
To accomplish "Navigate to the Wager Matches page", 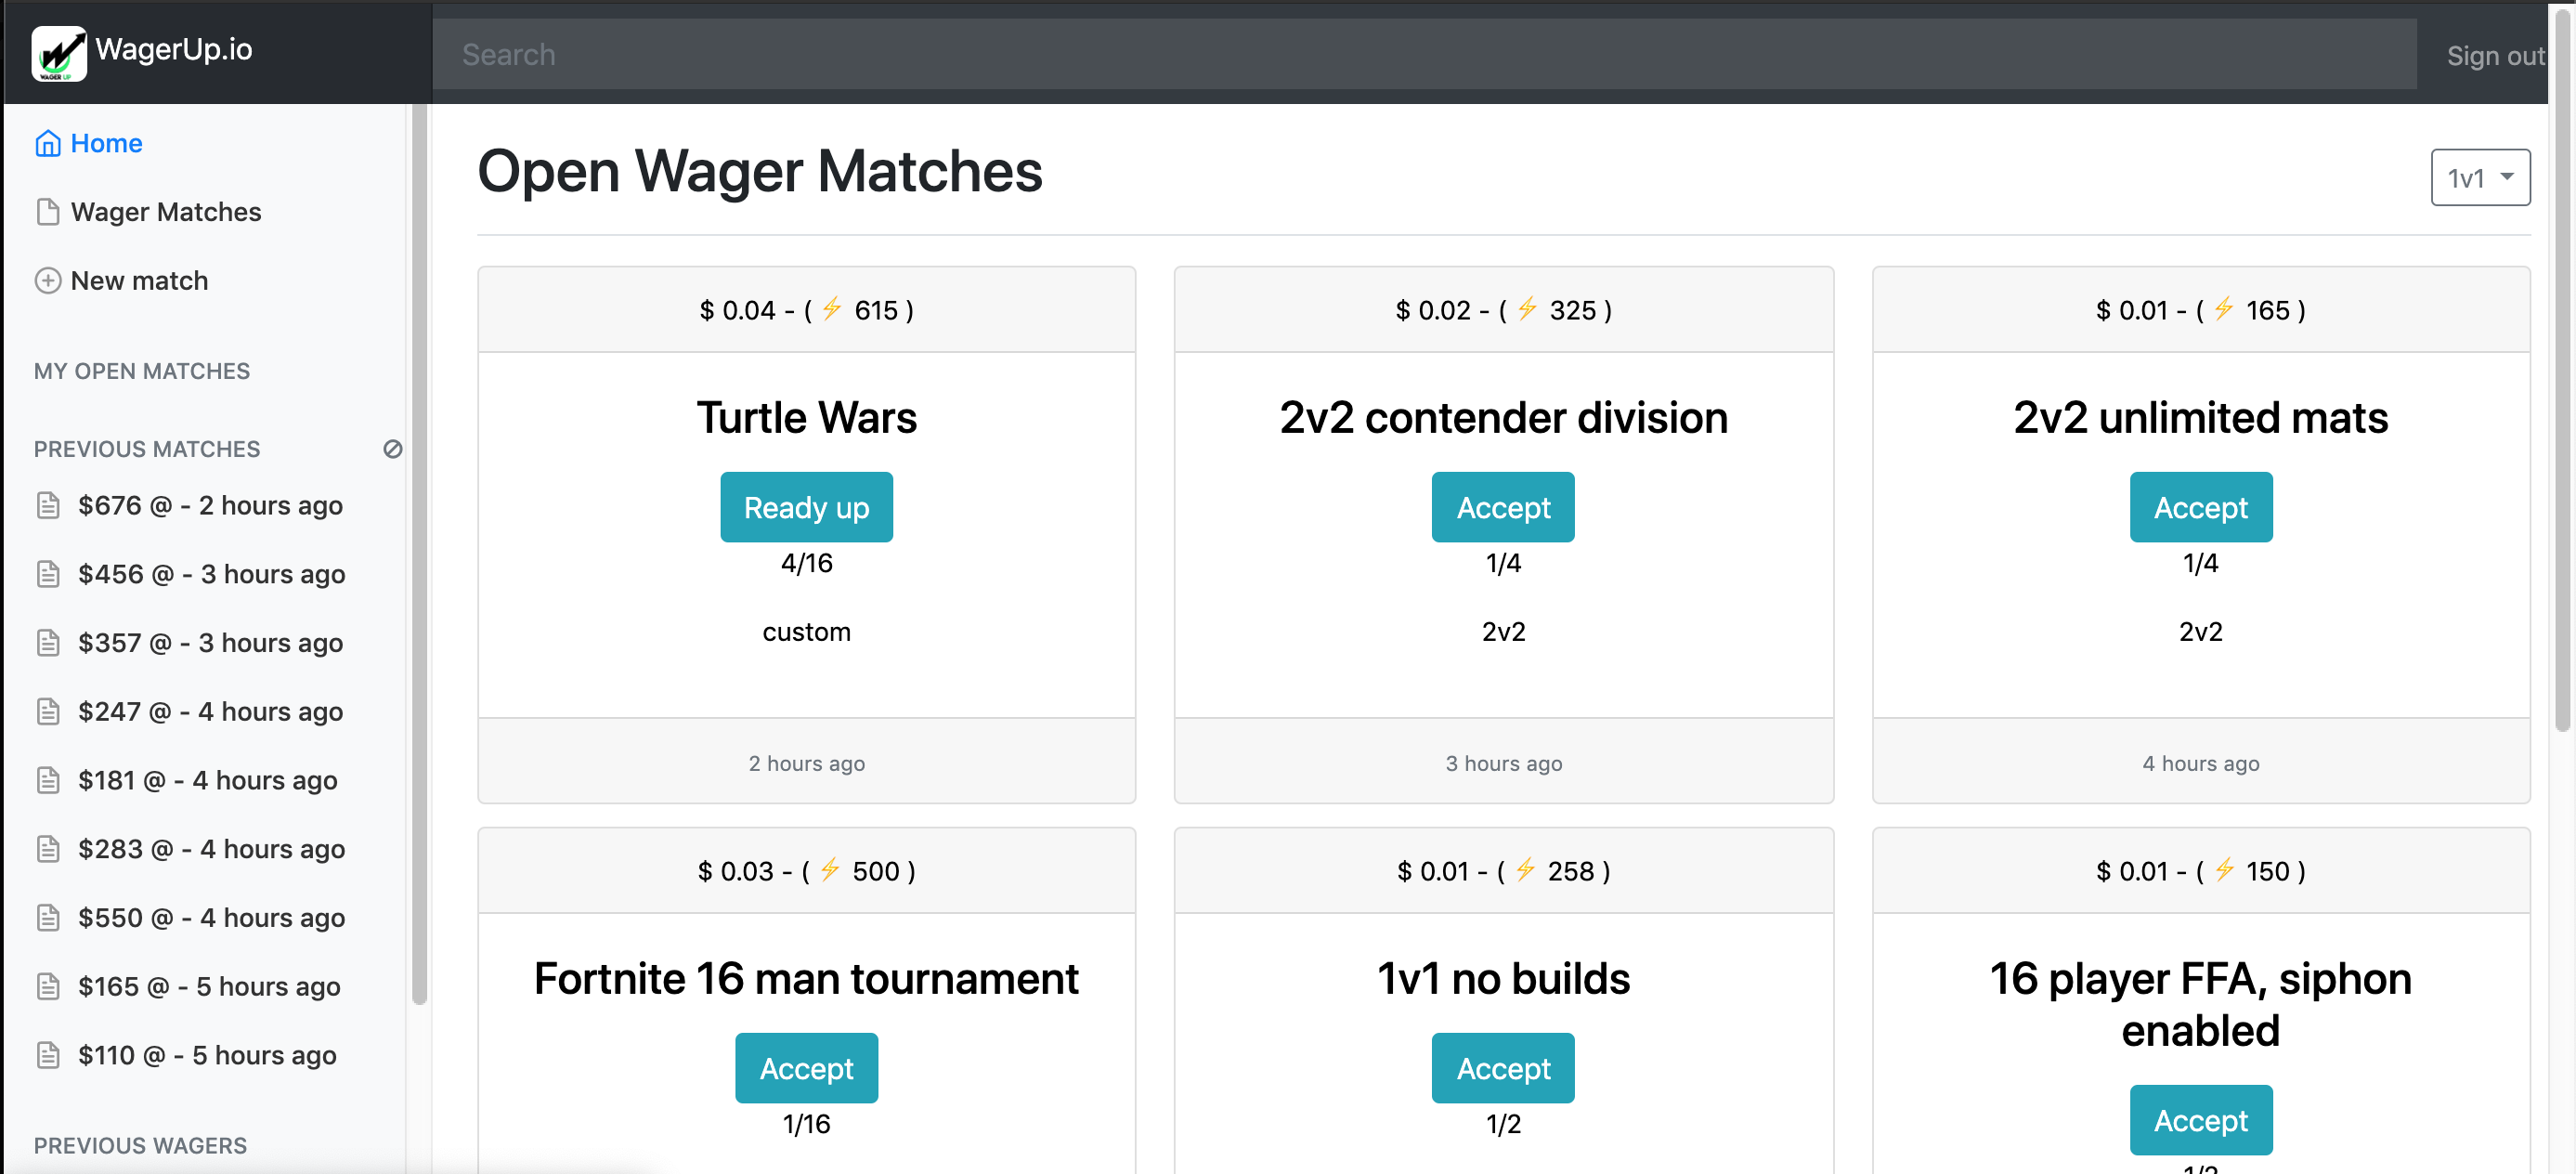I will pyautogui.click(x=165, y=211).
